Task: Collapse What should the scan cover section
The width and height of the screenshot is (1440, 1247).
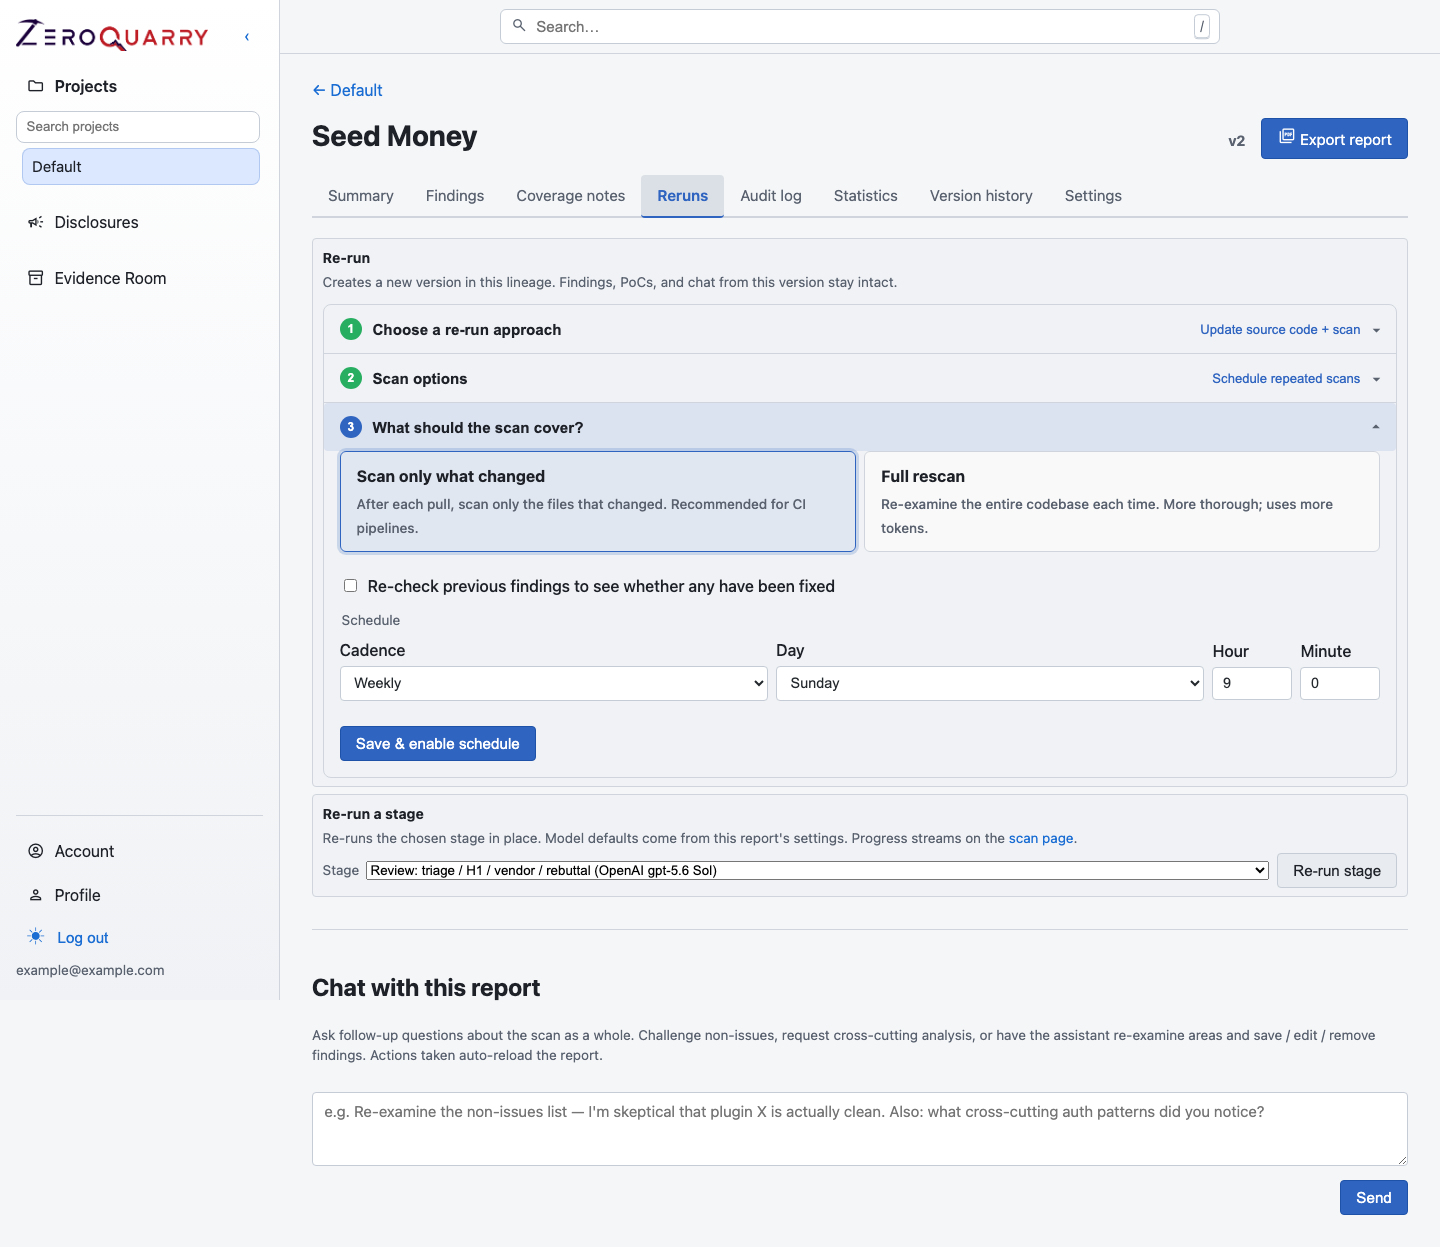Action: [x=860, y=427]
